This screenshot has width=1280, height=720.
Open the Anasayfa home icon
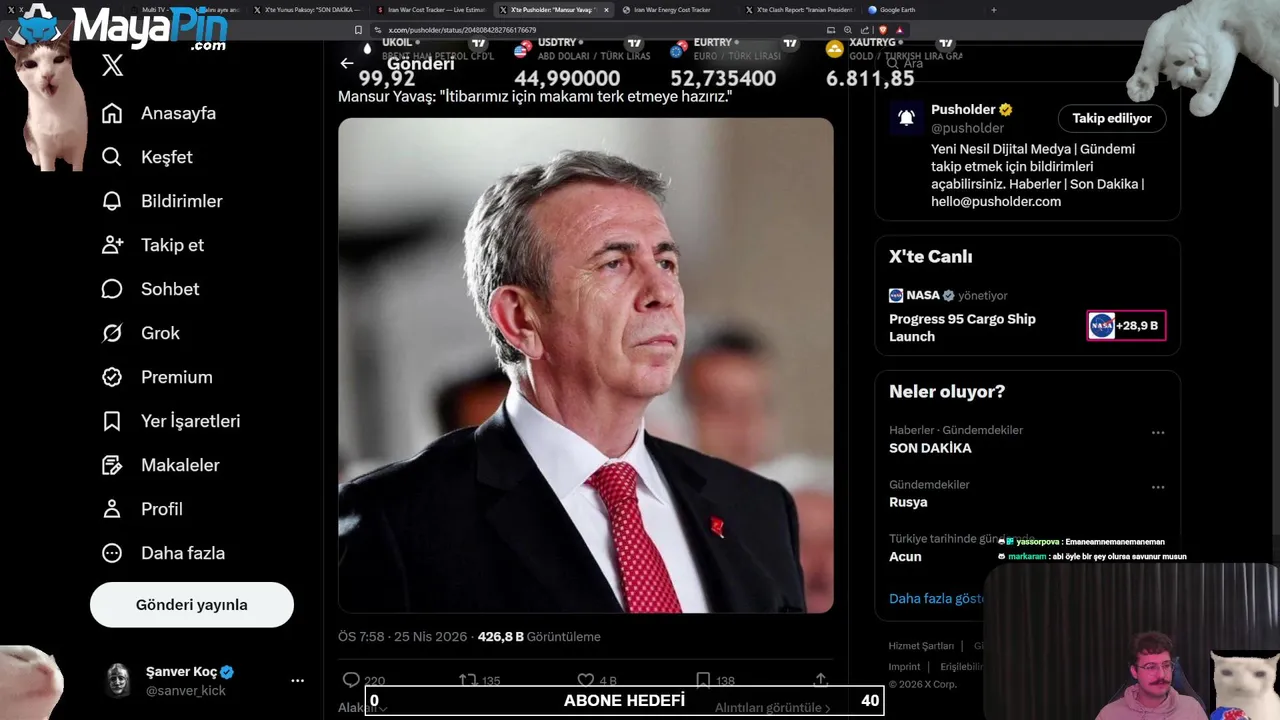112,113
